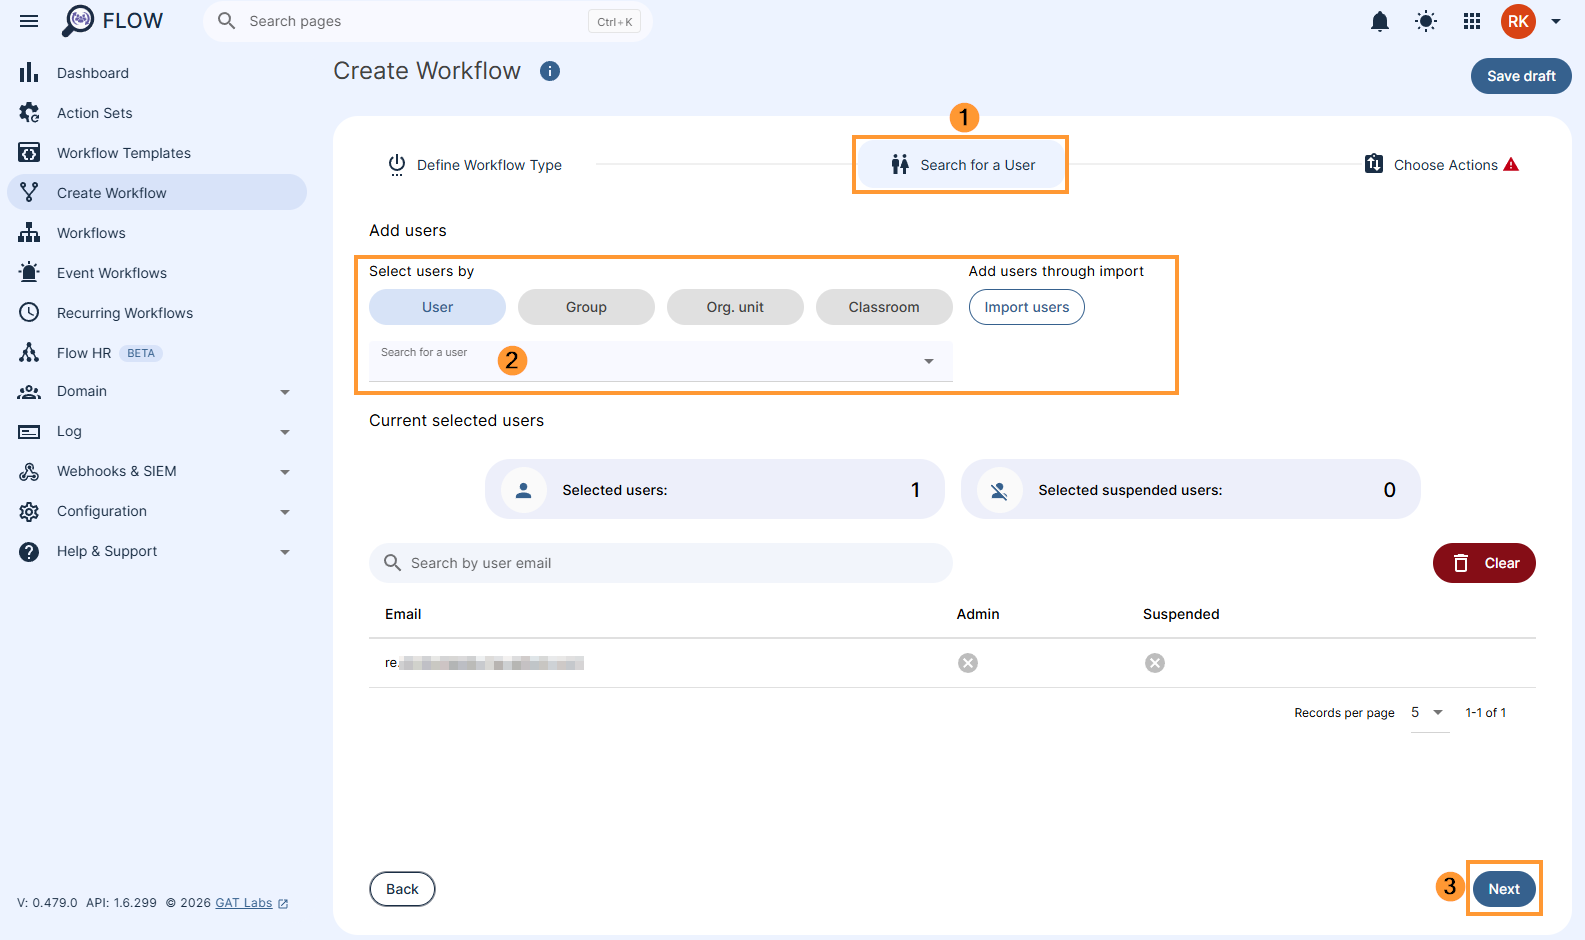Open Dashboard from the sidebar
1585x940 pixels.
[x=157, y=72]
